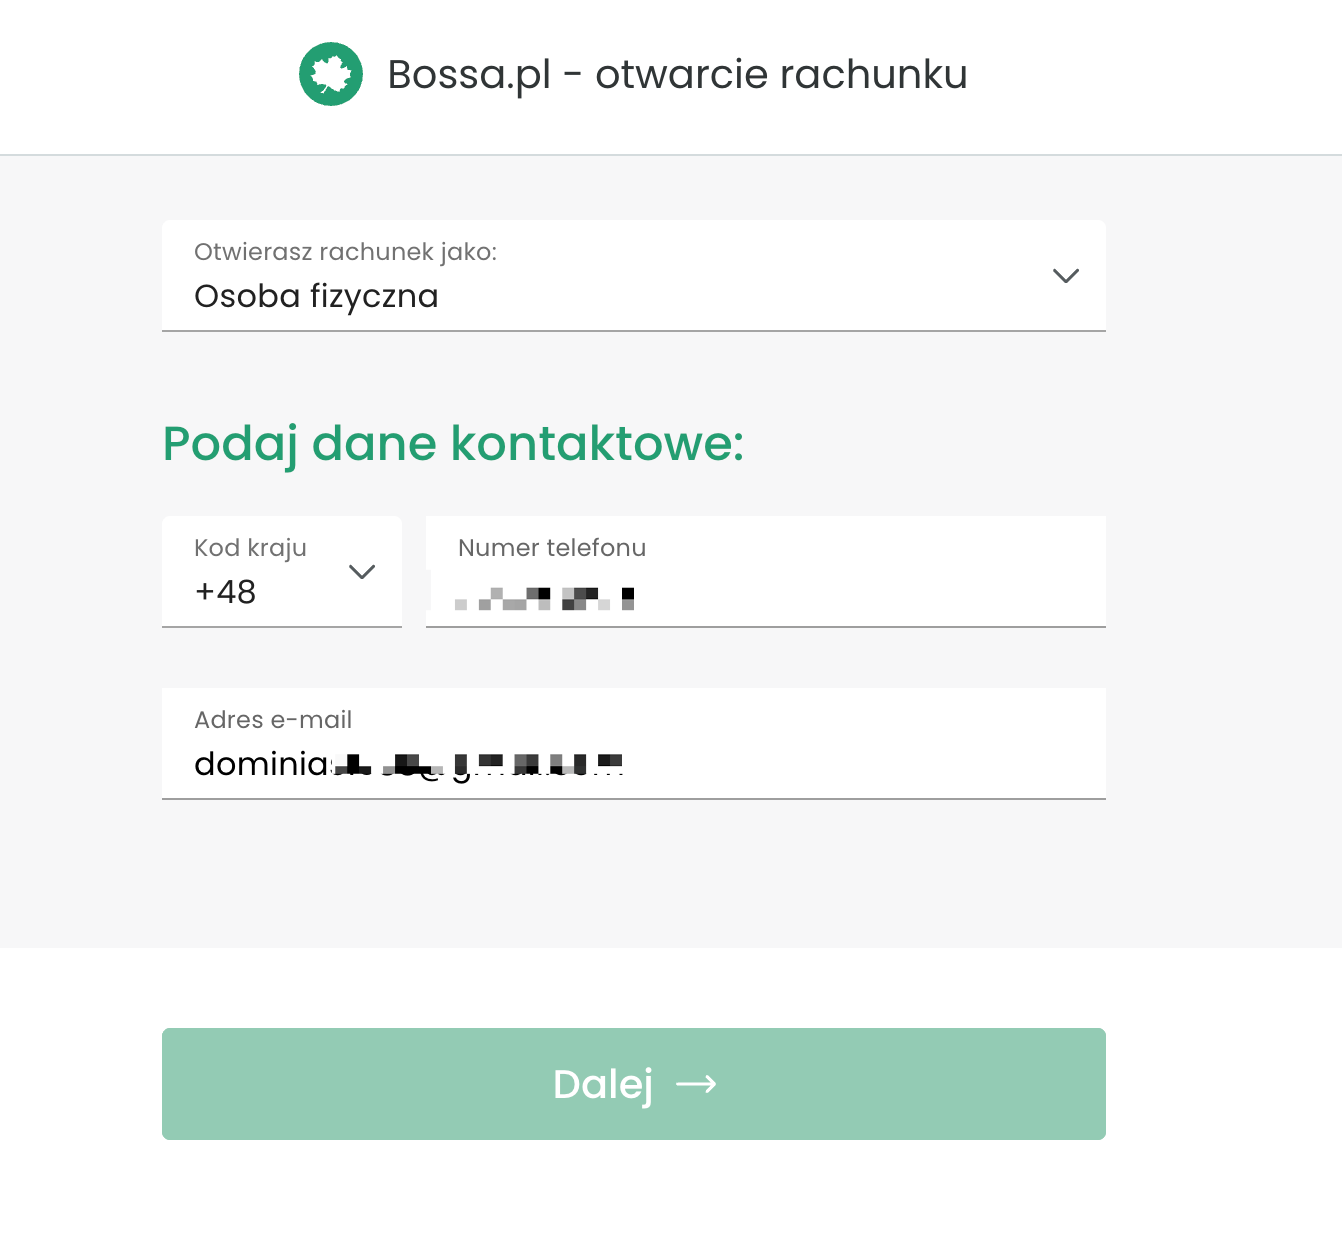Select the "Osoba fizyczna" dropdown value
The height and width of the screenshot is (1243, 1342).
tap(316, 297)
